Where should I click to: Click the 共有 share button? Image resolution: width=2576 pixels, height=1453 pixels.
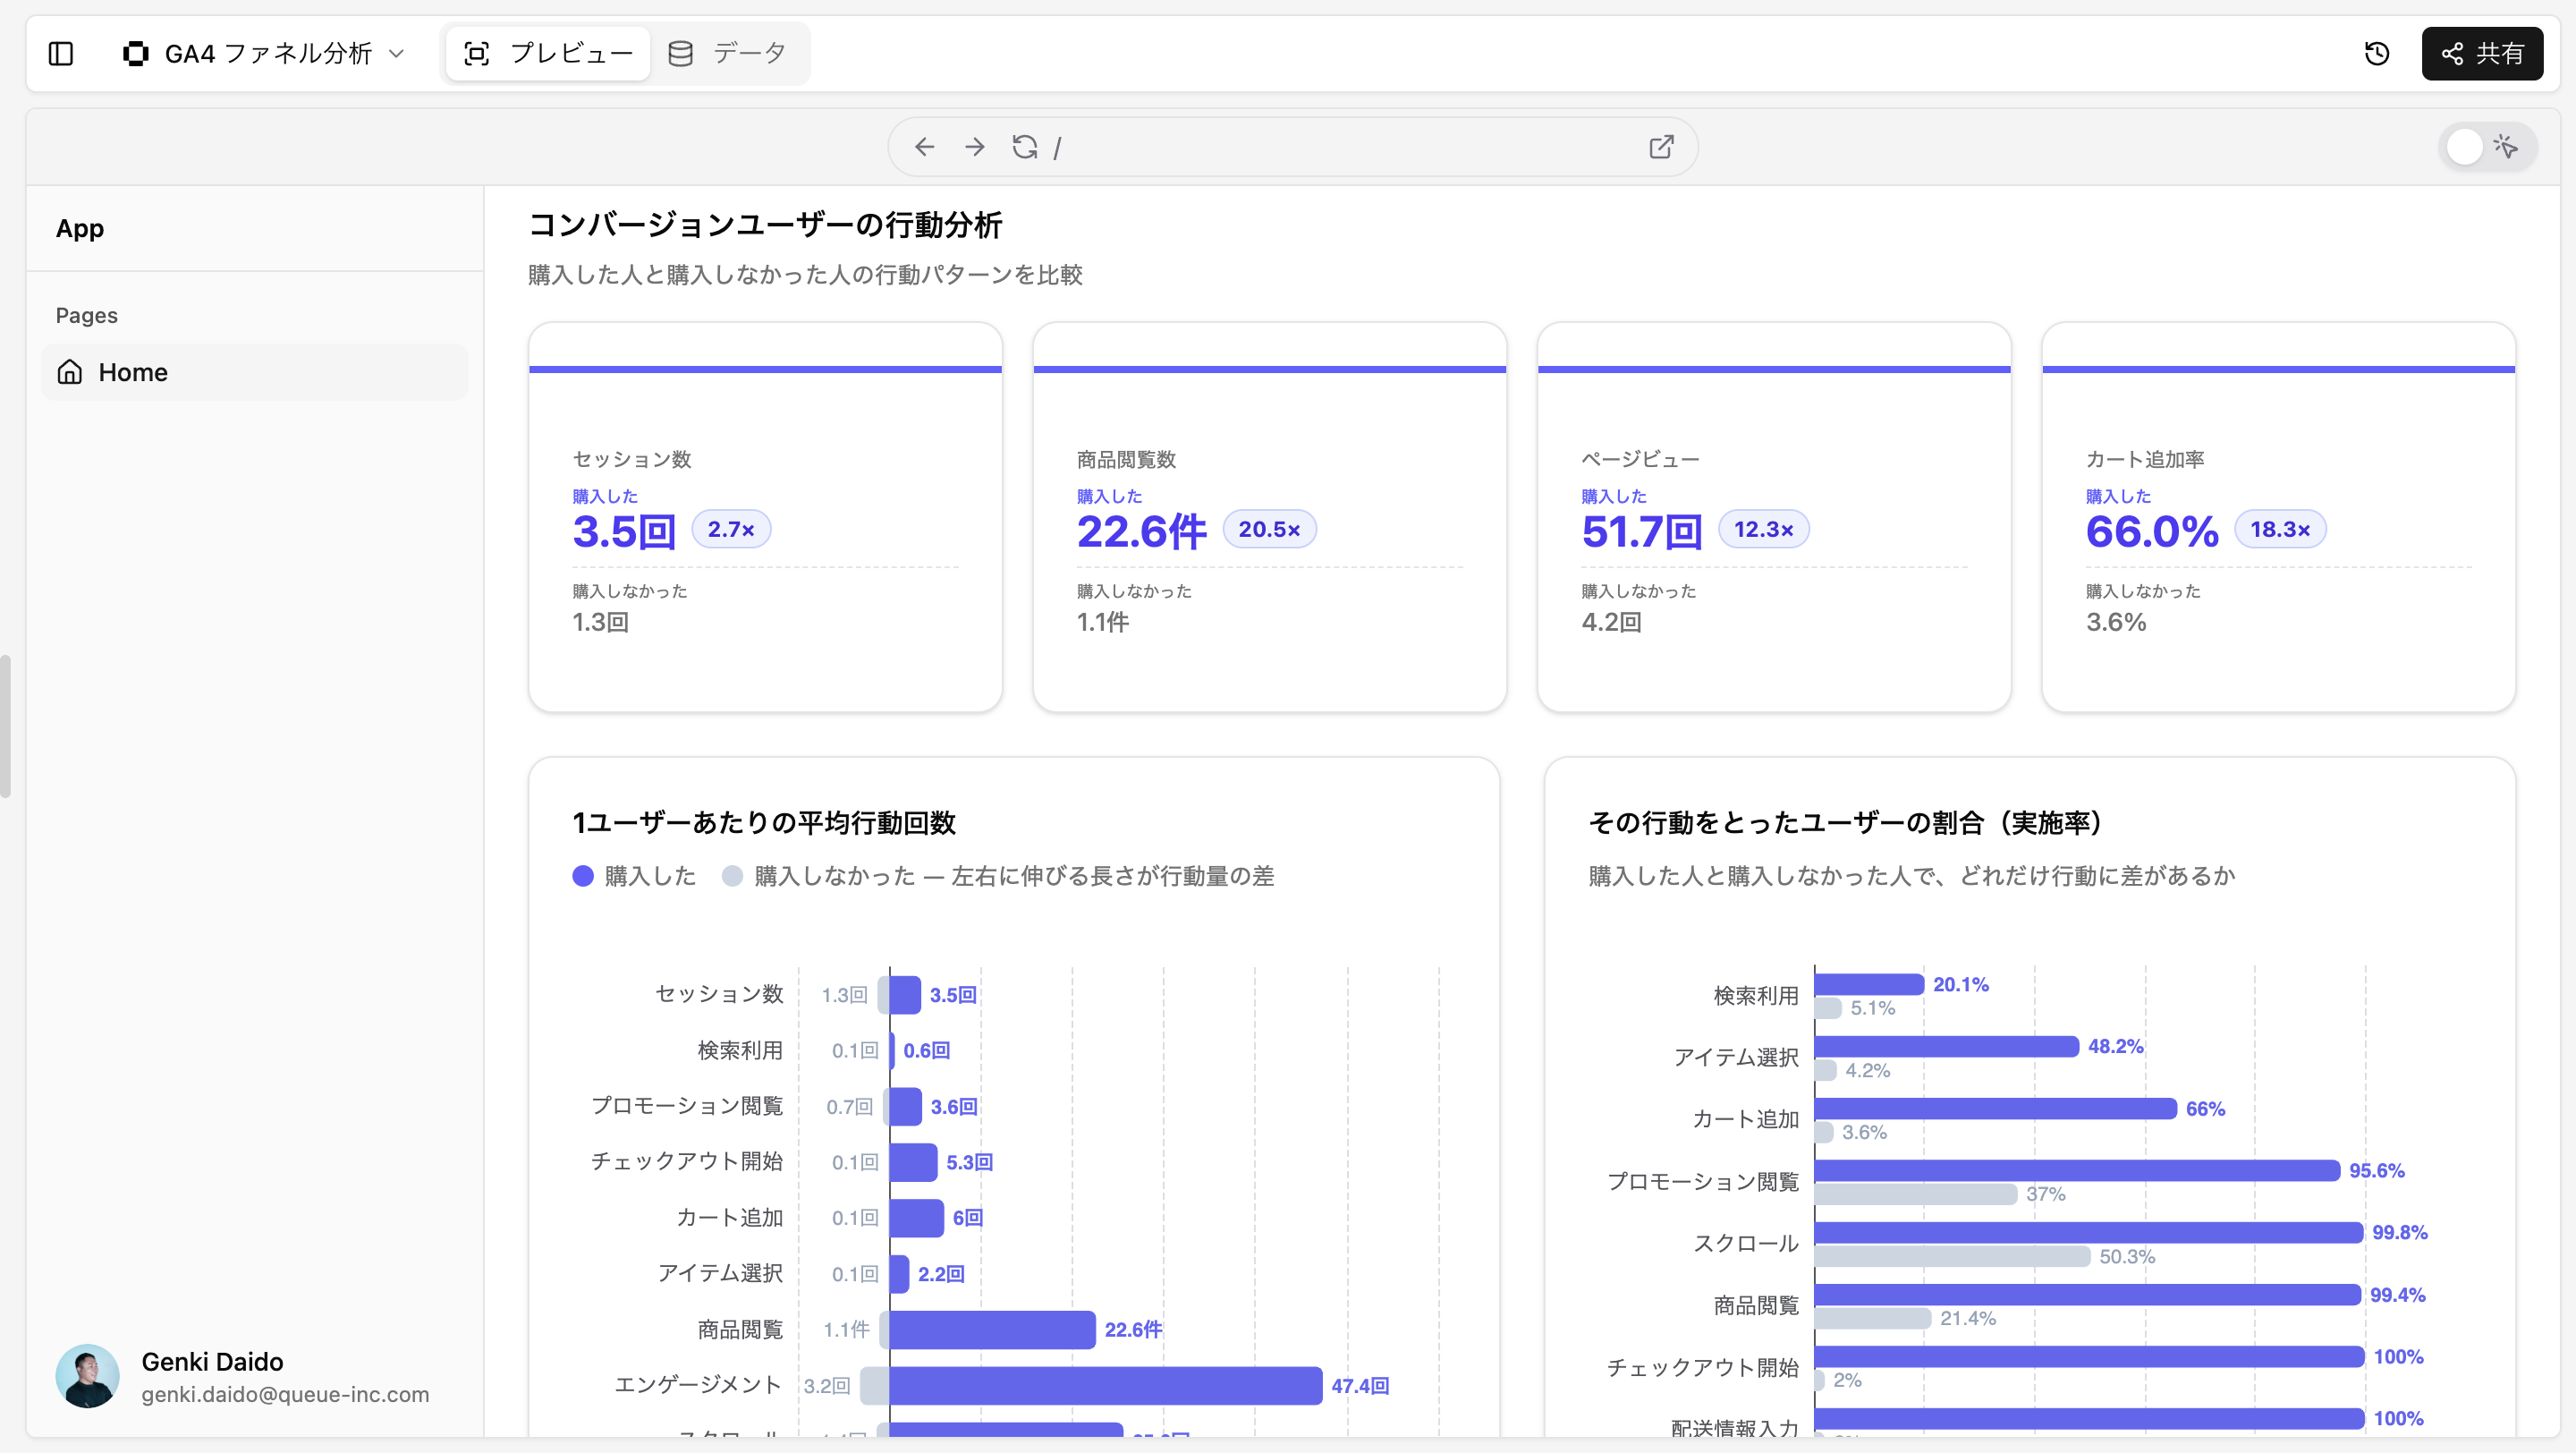2482,53
